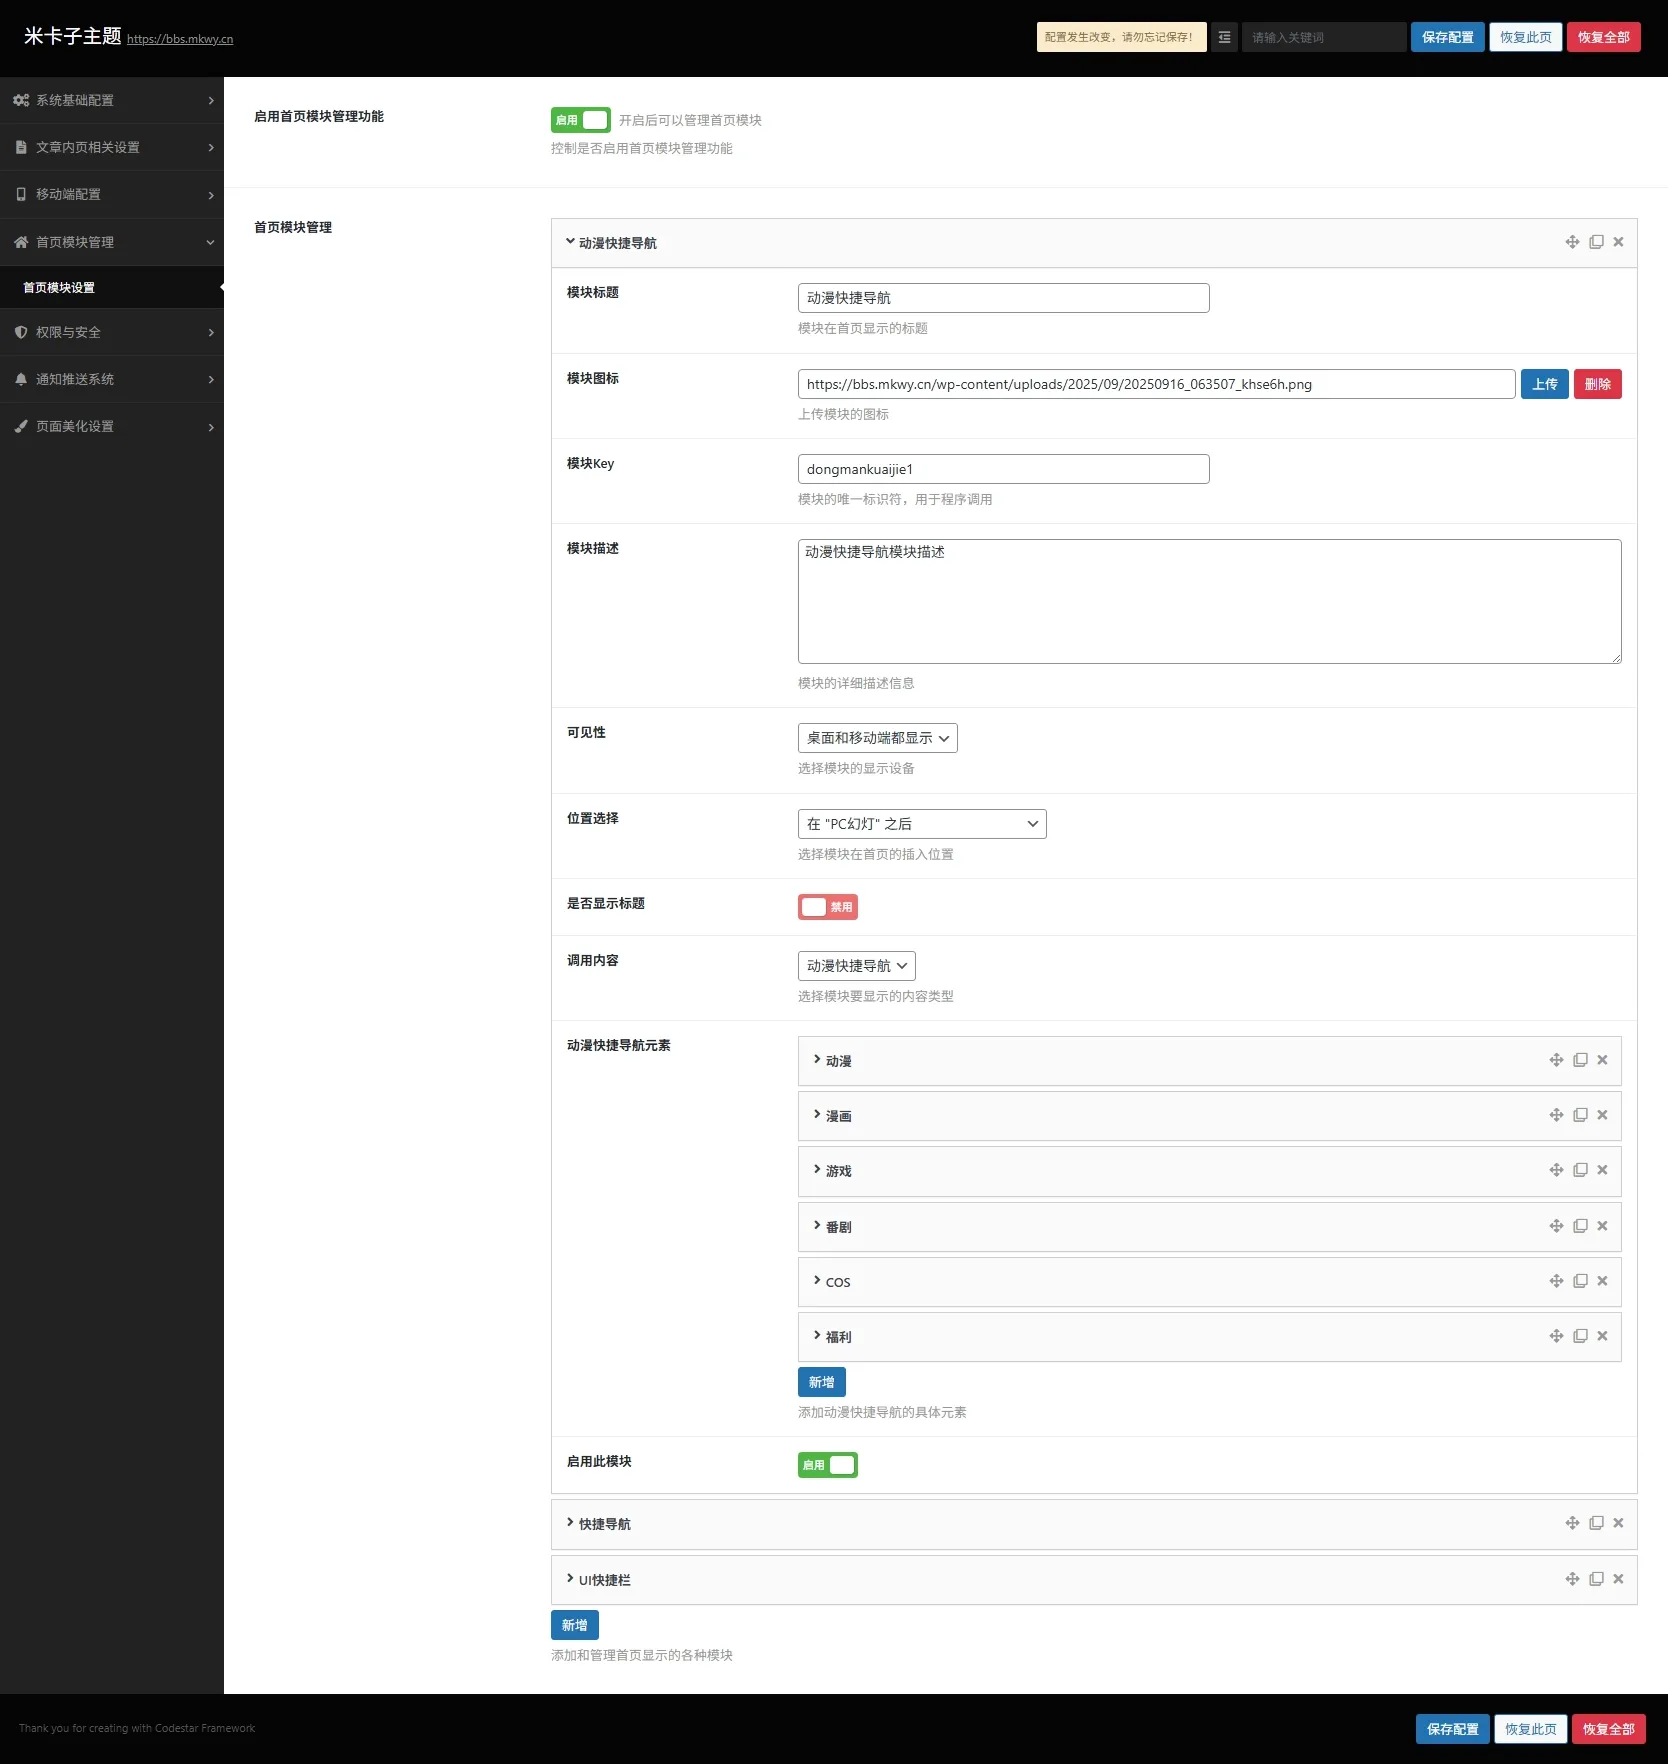Viewport: 1668px width, 1764px height.
Task: Click clone icon on the 漫画 element
Action: tap(1580, 1115)
